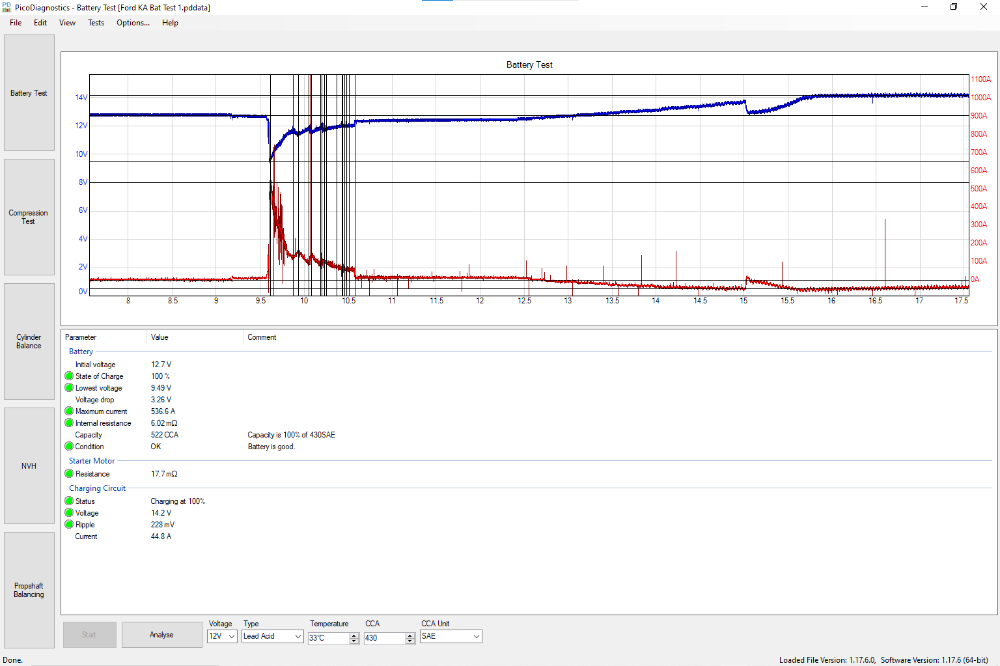This screenshot has height=666, width=1000.
Task: Select the Cylinder Balance test
Action: pyautogui.click(x=29, y=341)
